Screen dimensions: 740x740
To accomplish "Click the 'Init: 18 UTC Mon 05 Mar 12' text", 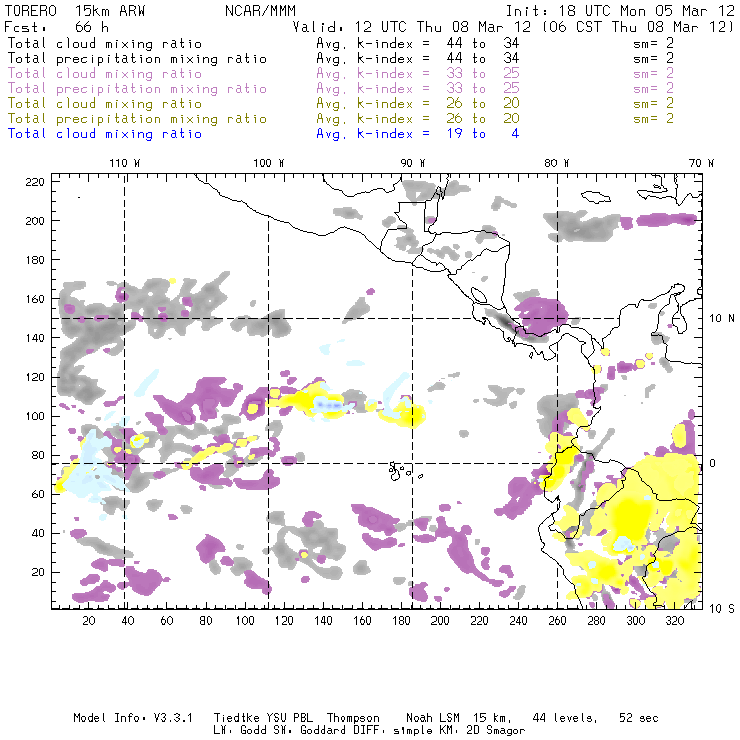I will click(620, 11).
